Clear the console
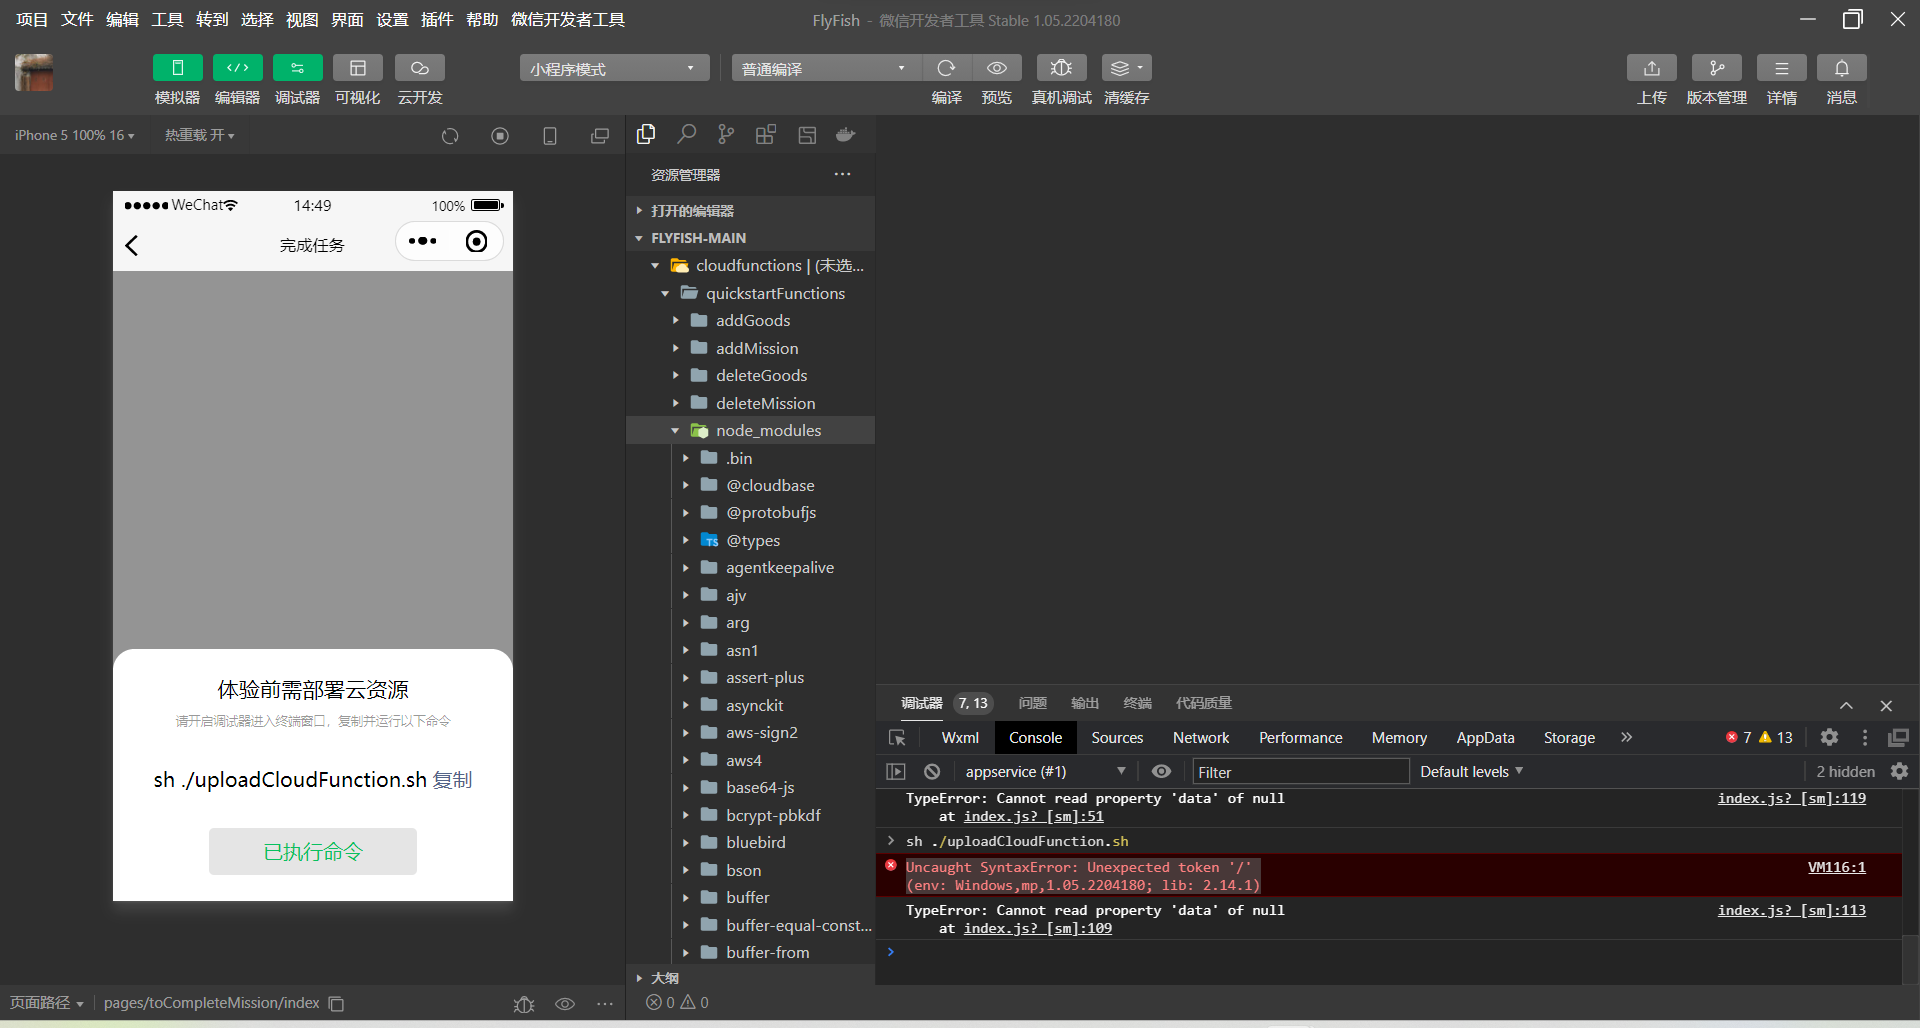Image resolution: width=1920 pixels, height=1028 pixels. tap(932, 771)
